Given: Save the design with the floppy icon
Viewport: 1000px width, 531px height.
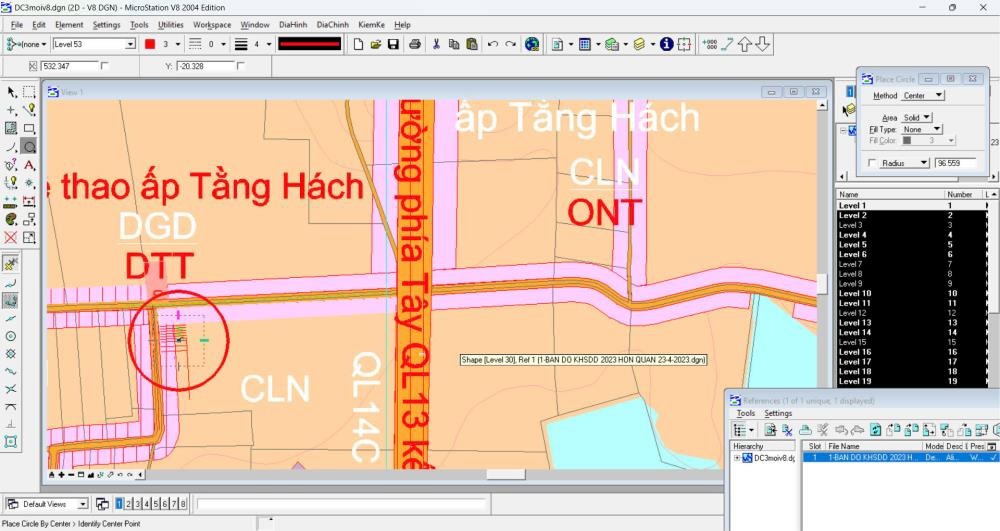Looking at the screenshot, I should [393, 44].
